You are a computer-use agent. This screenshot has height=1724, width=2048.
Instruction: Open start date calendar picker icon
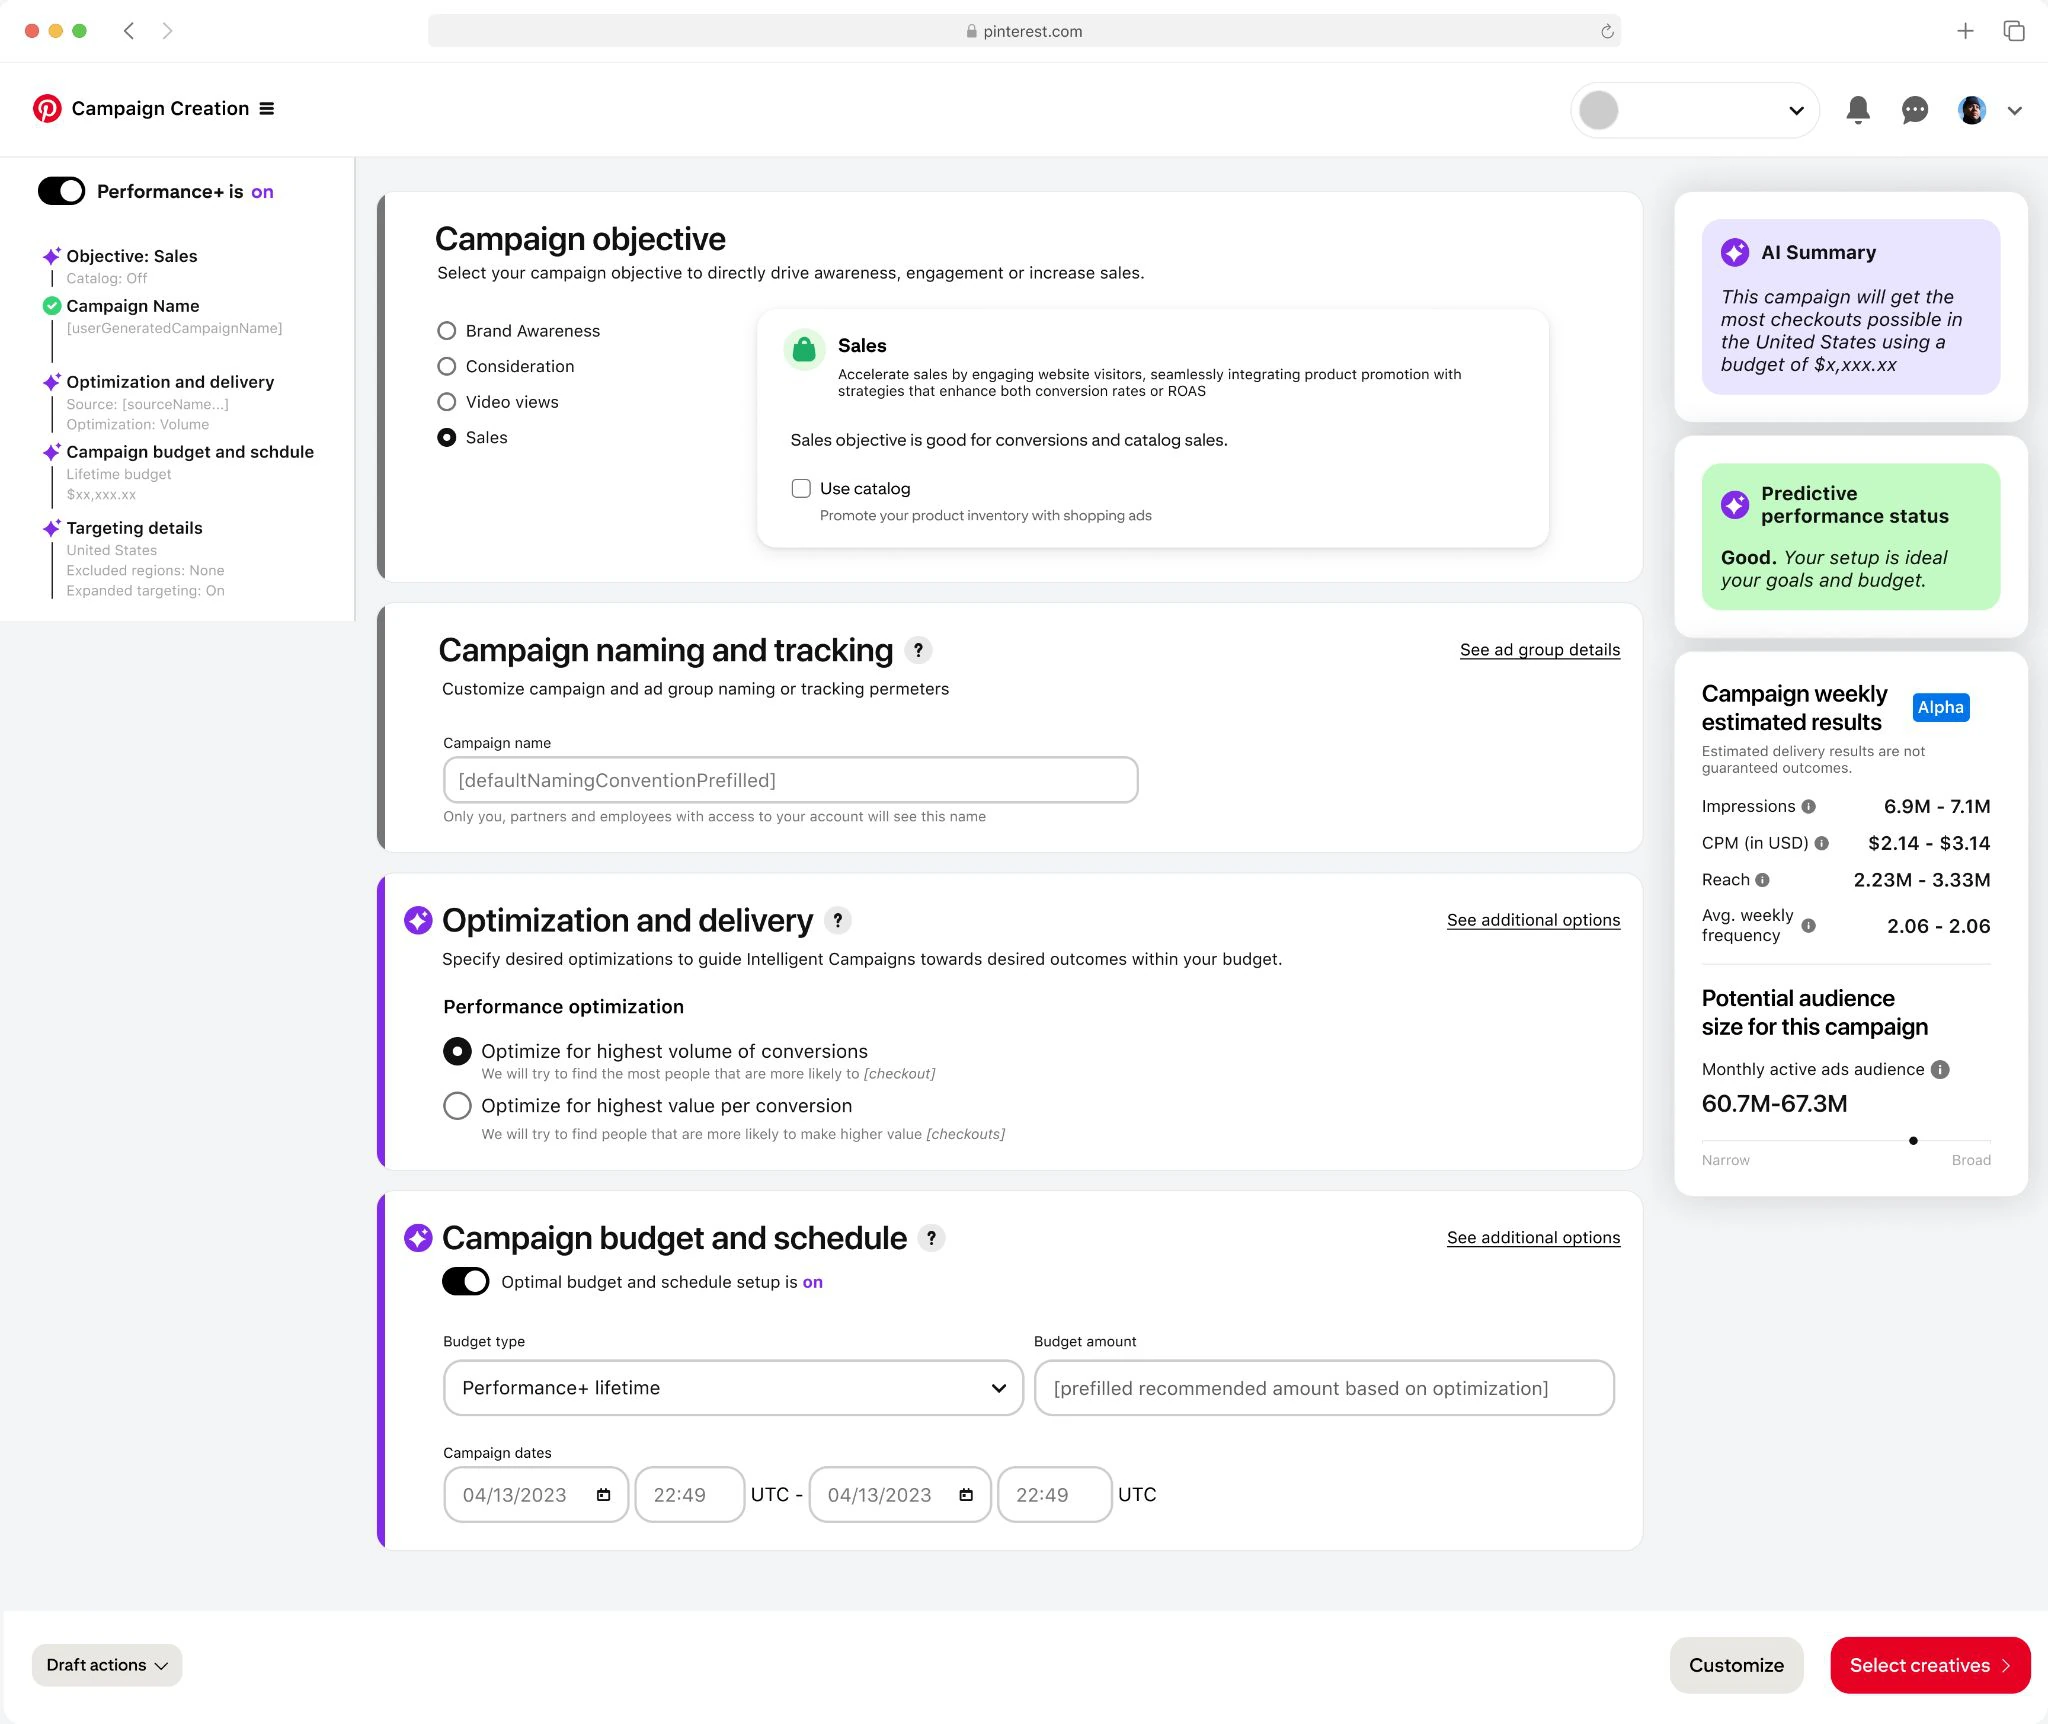pos(603,1495)
